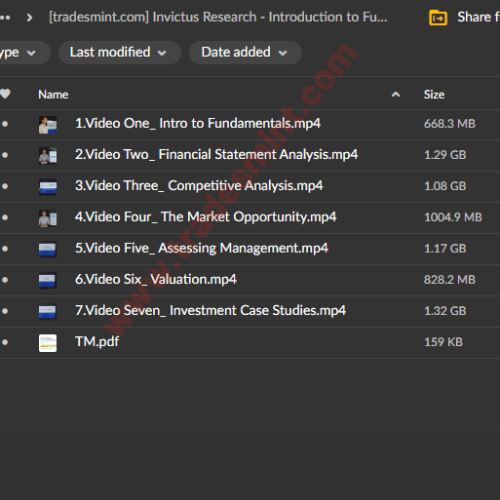
Task: Open thumbnail of 6.Video Six Valuation
Action: pos(48,280)
